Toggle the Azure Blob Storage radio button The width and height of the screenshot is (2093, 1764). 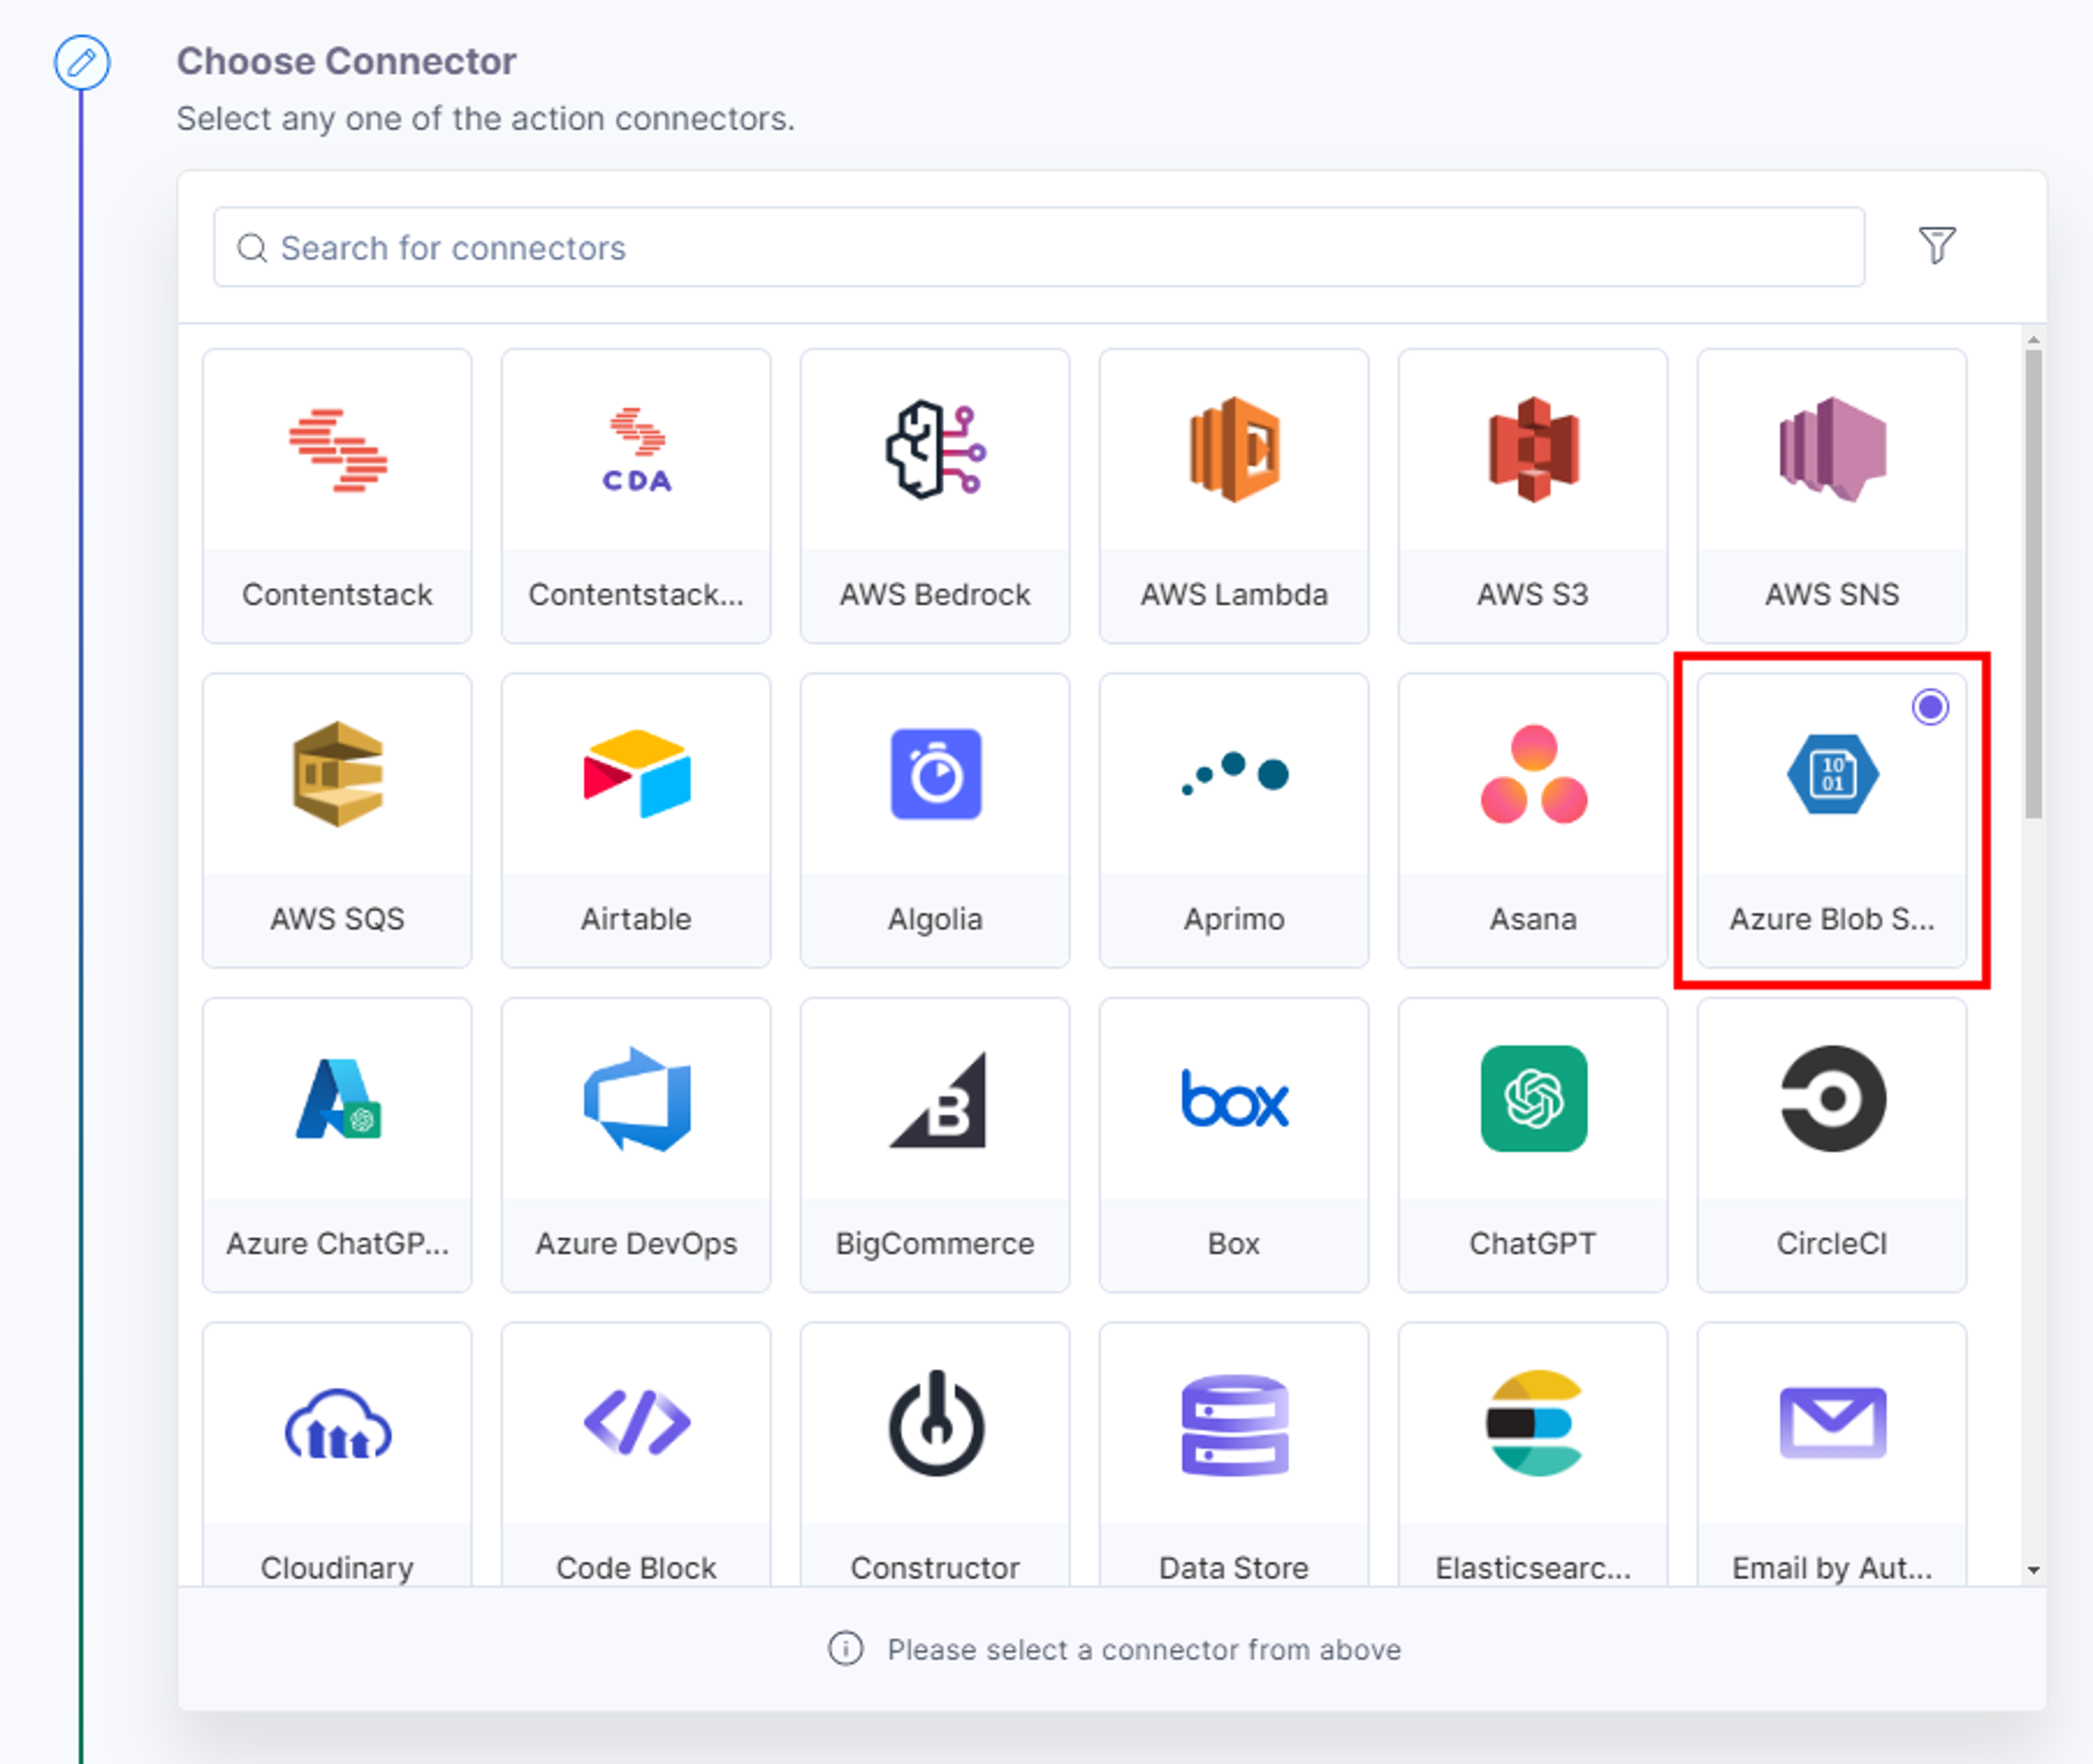coord(1930,707)
